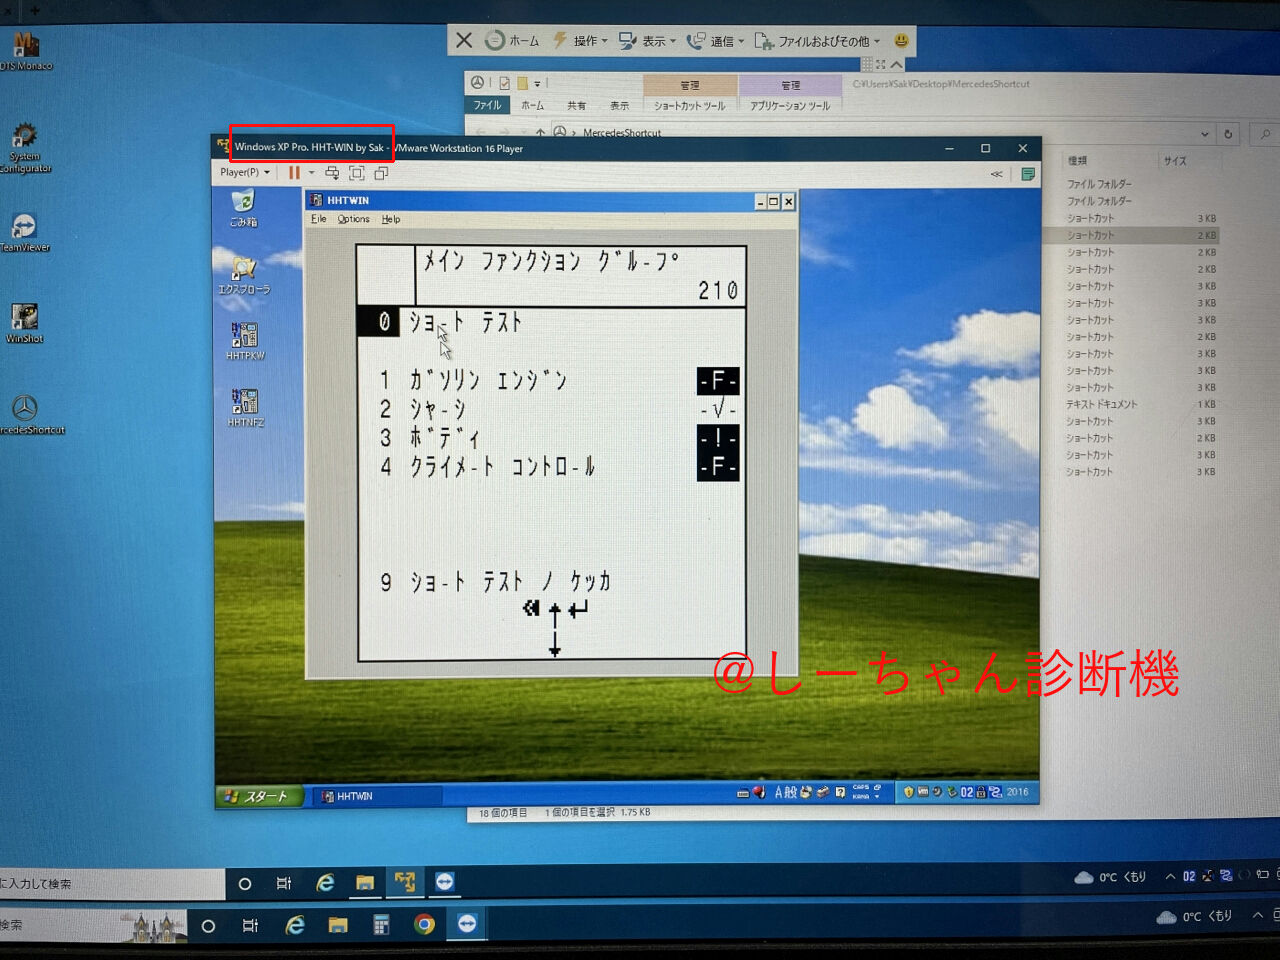Switch to the ショートカットツール ribbon tab
1280x960 pixels.
(690, 104)
